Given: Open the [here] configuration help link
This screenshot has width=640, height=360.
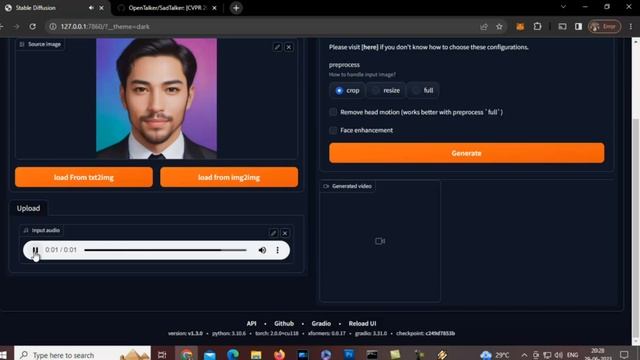Looking at the screenshot, I should pos(370,47).
